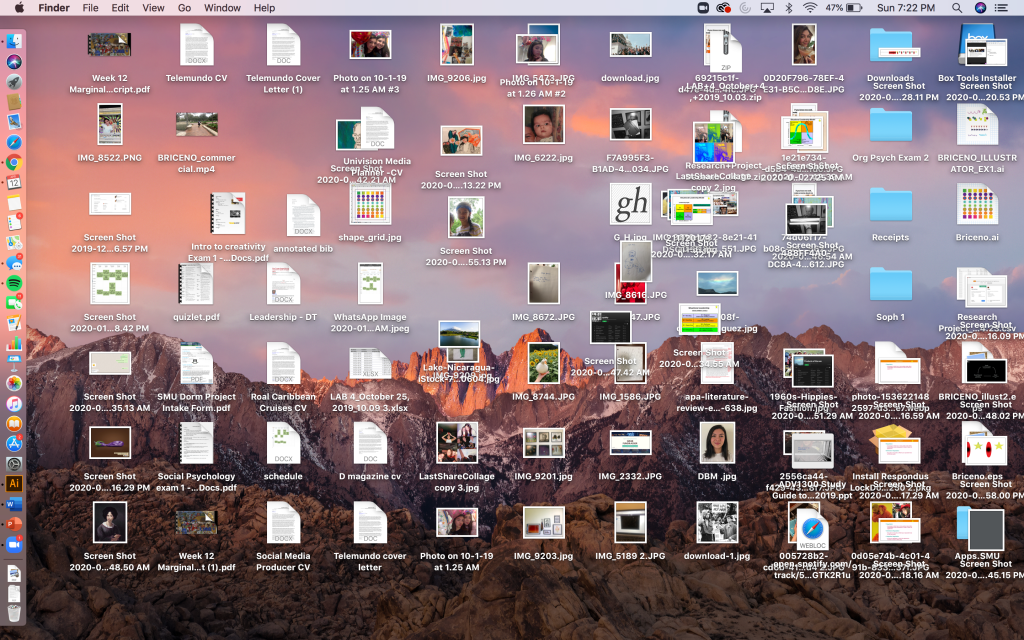
Task: Open the Go menu
Action: tap(184, 8)
